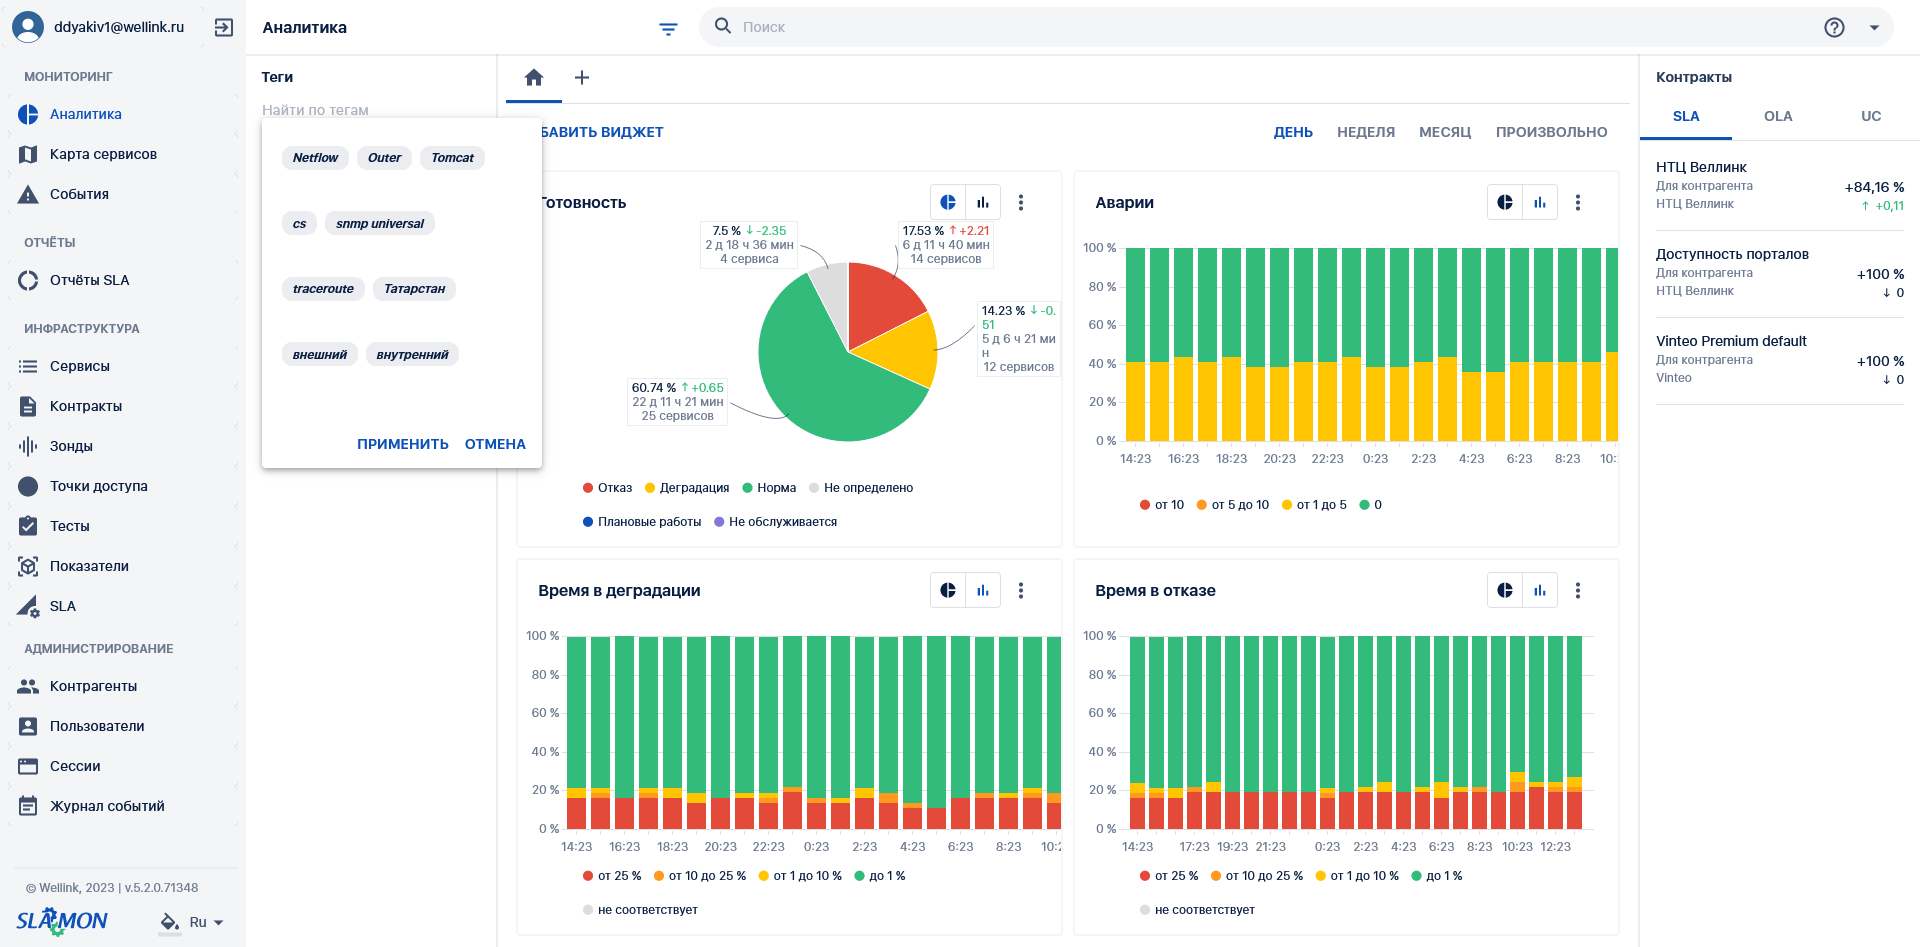
Task: Open the HTЦ Веллинк contract entry
Action: (1780, 186)
